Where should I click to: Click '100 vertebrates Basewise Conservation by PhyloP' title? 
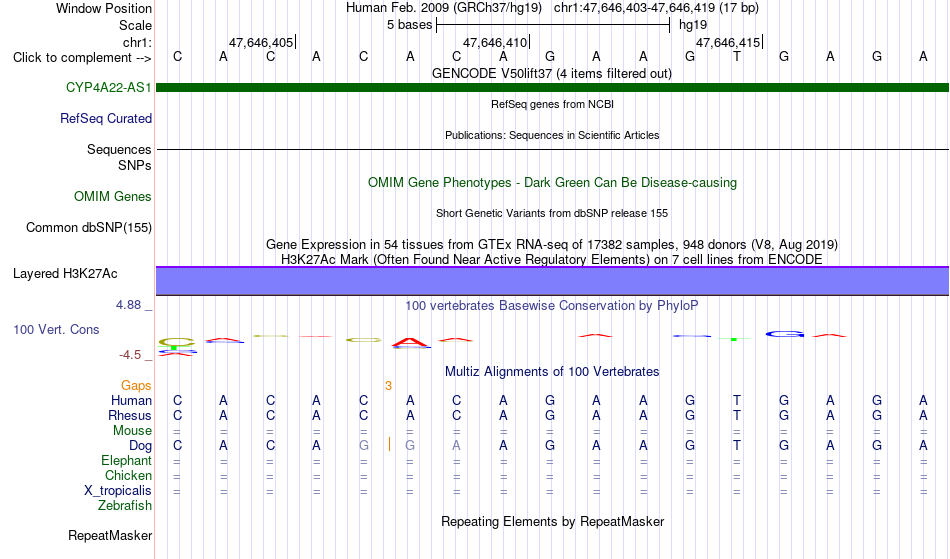[552, 305]
